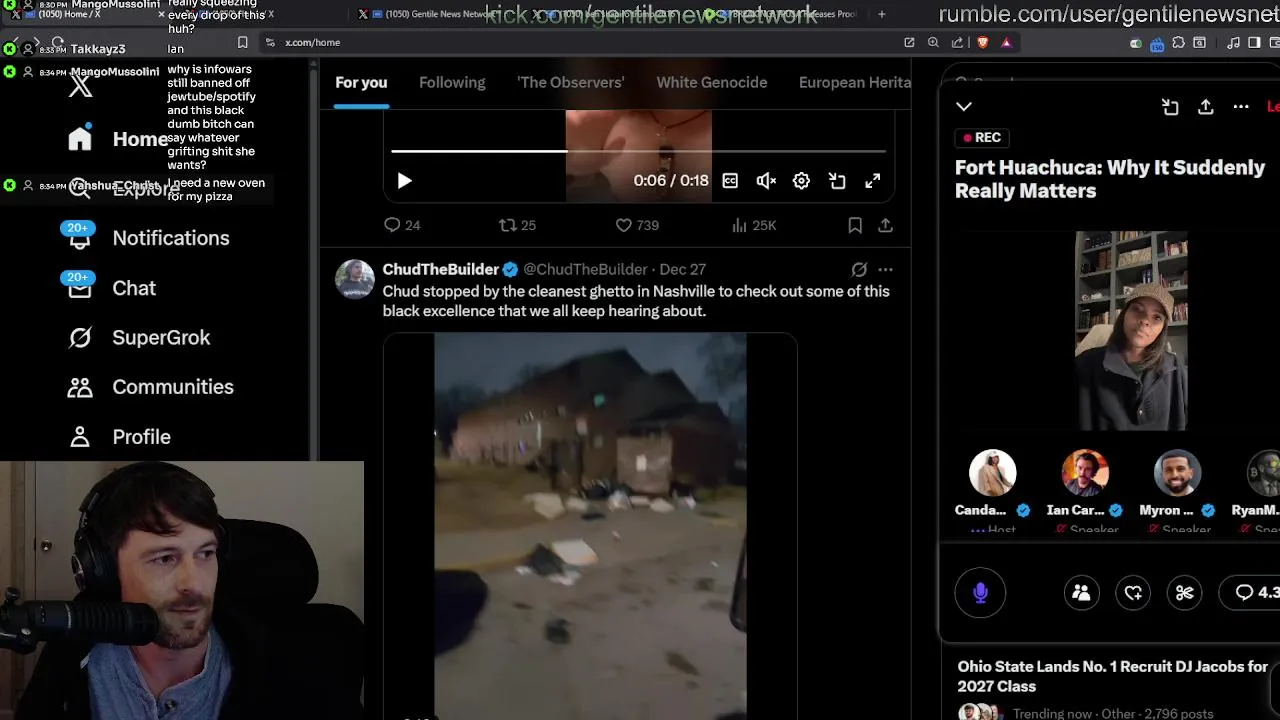Click the ChudTheBuilder display name

click(x=441, y=269)
